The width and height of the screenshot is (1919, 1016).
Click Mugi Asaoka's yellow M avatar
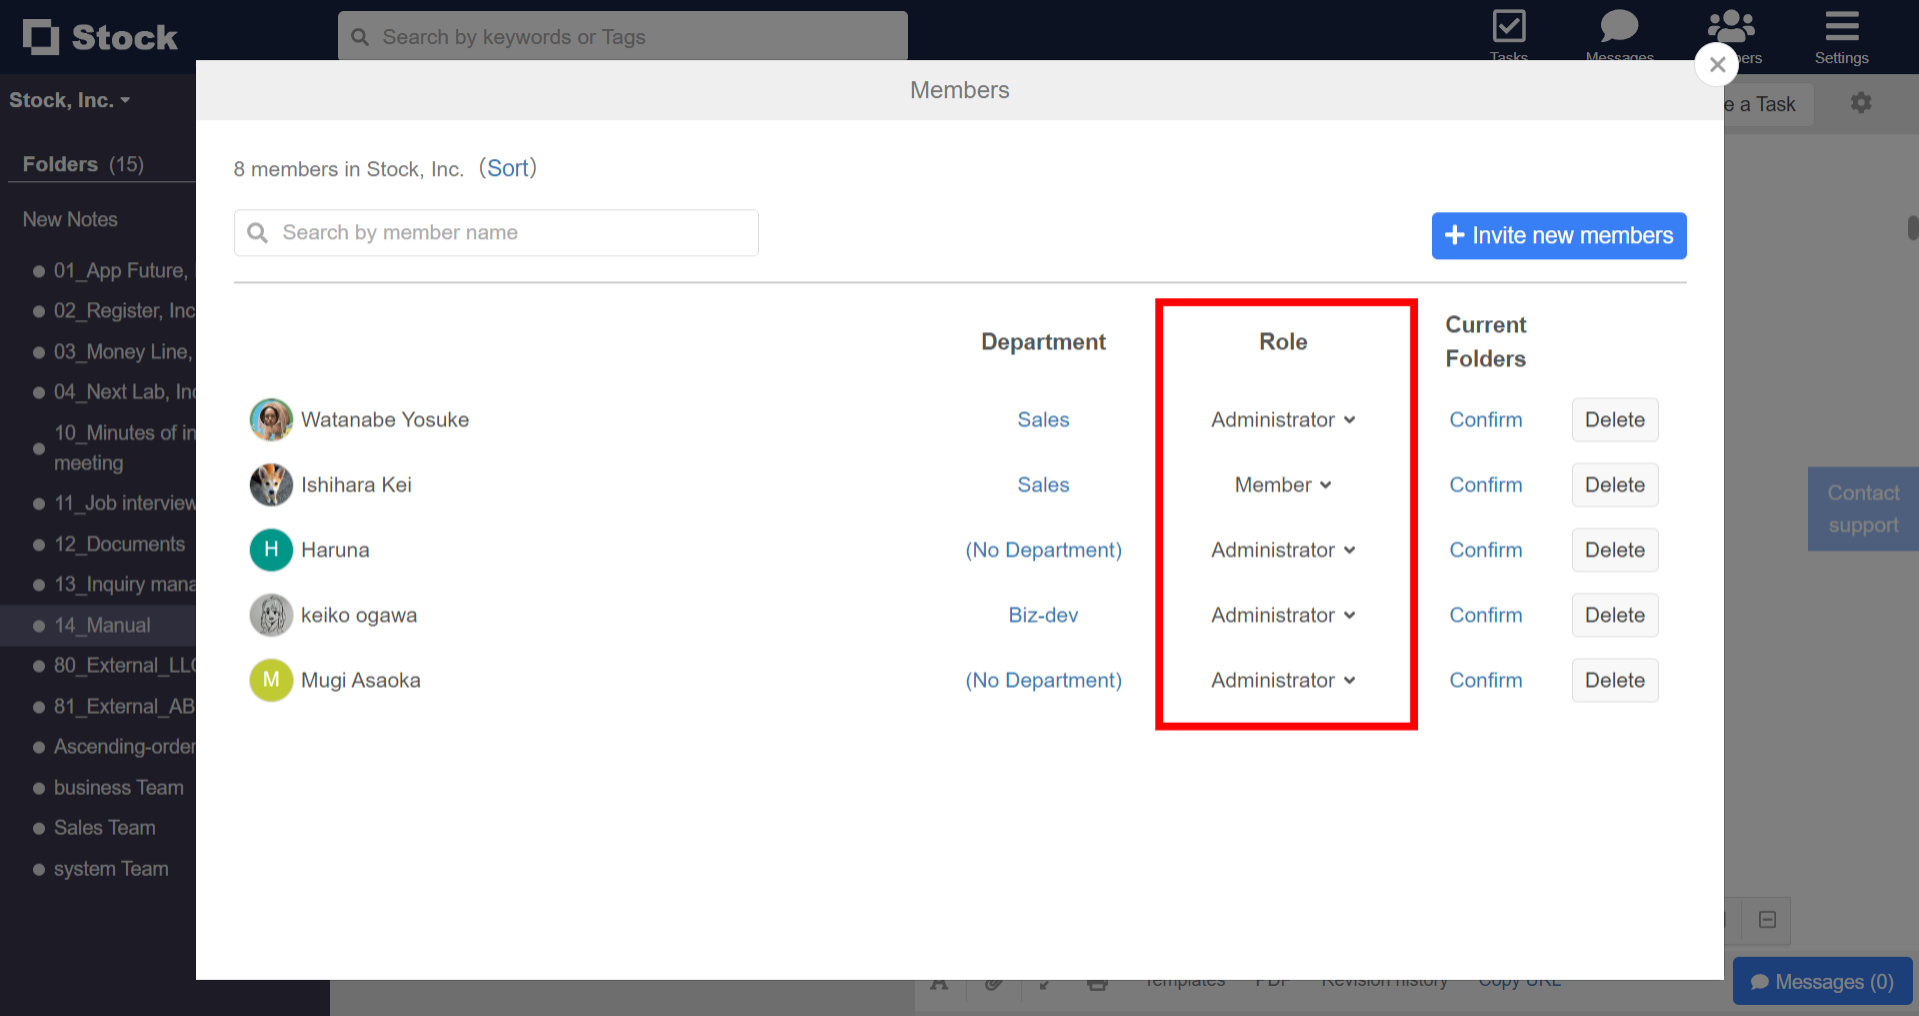[271, 680]
